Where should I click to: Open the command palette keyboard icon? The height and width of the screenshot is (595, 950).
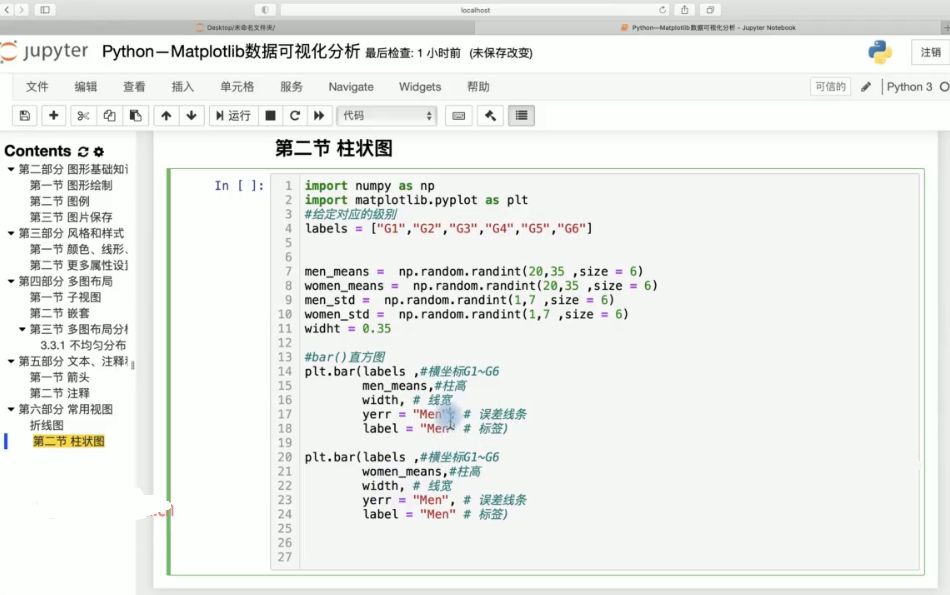click(459, 116)
